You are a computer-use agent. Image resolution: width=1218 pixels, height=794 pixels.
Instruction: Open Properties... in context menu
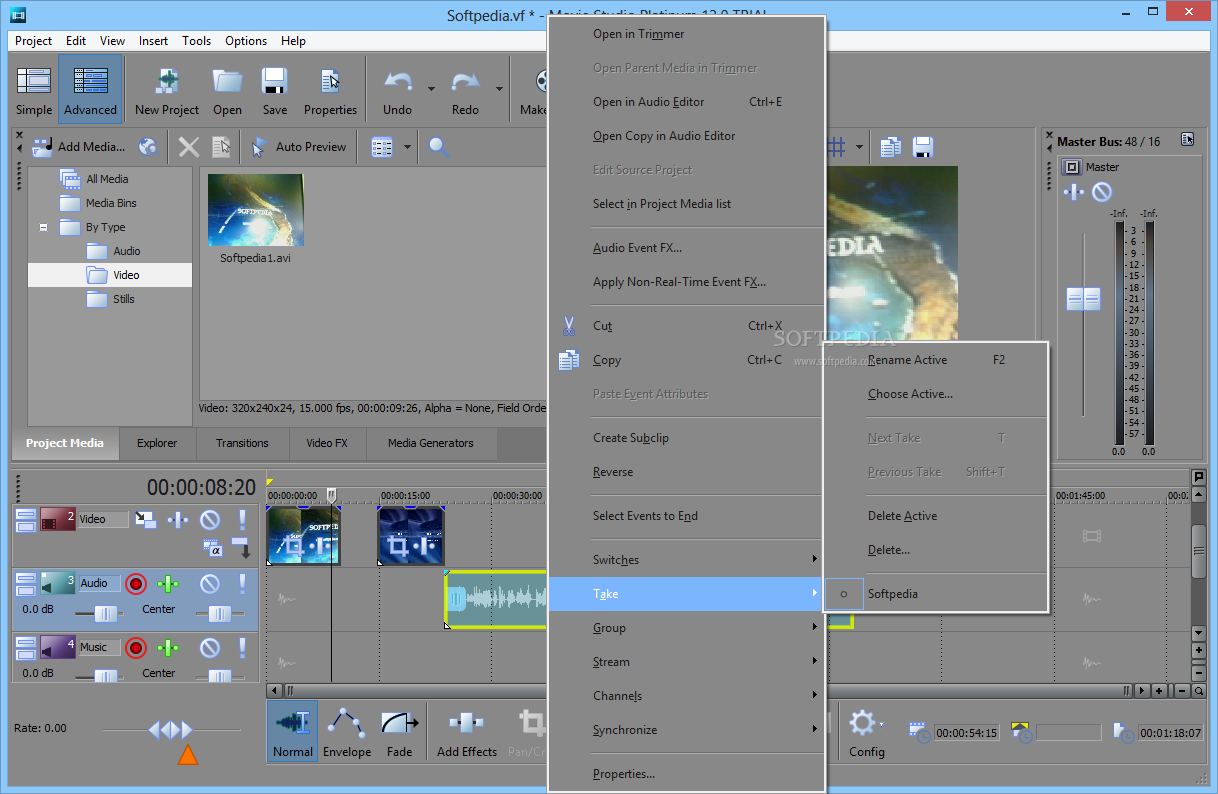coord(686,774)
